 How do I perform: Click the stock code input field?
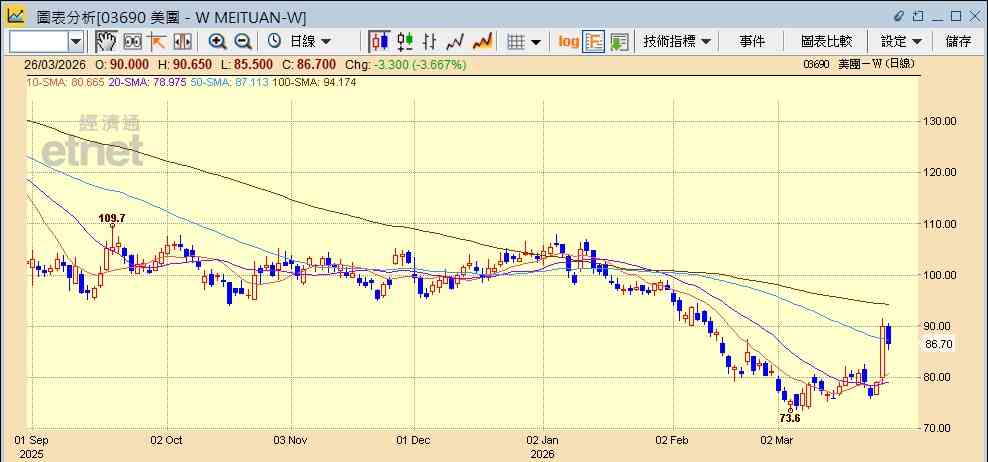point(37,42)
